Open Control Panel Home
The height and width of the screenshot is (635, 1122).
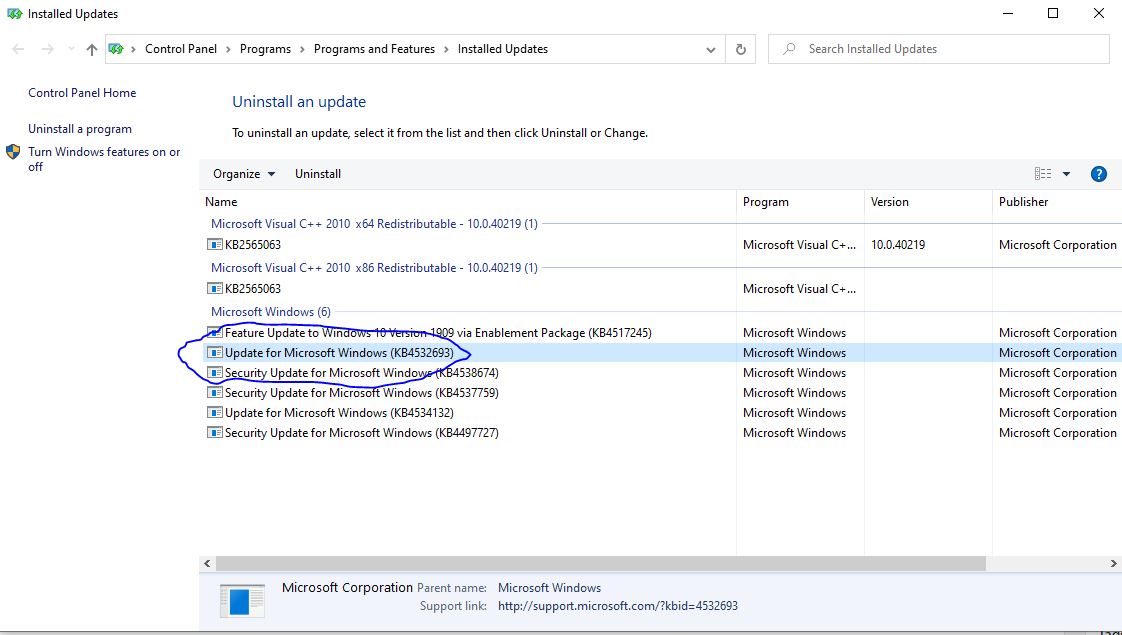(82, 92)
